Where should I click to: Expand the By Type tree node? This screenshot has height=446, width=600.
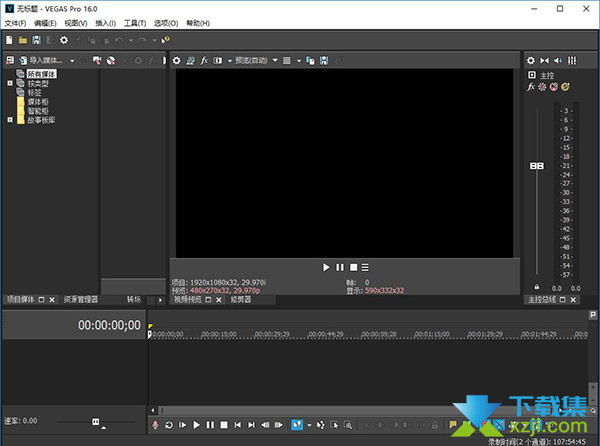tap(10, 83)
